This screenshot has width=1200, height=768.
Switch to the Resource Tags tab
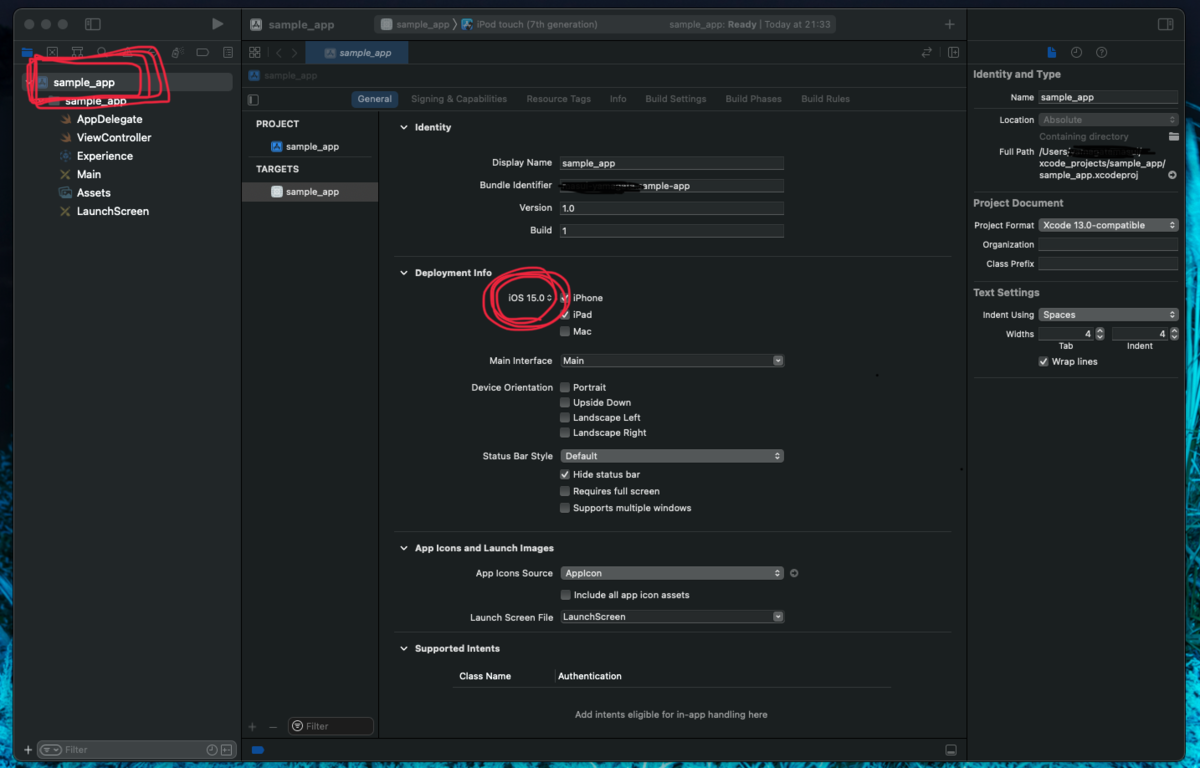pos(558,99)
